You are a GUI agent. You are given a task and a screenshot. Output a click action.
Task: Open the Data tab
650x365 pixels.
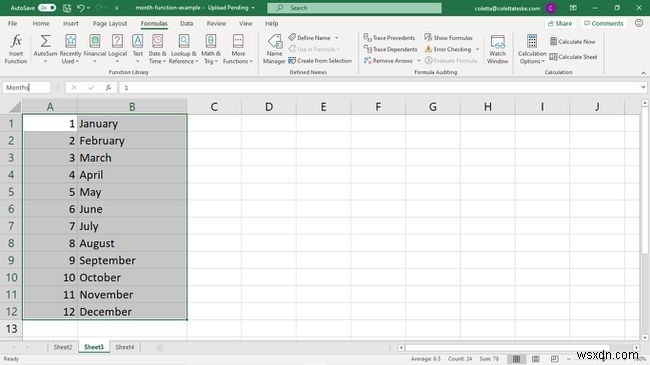(187, 24)
